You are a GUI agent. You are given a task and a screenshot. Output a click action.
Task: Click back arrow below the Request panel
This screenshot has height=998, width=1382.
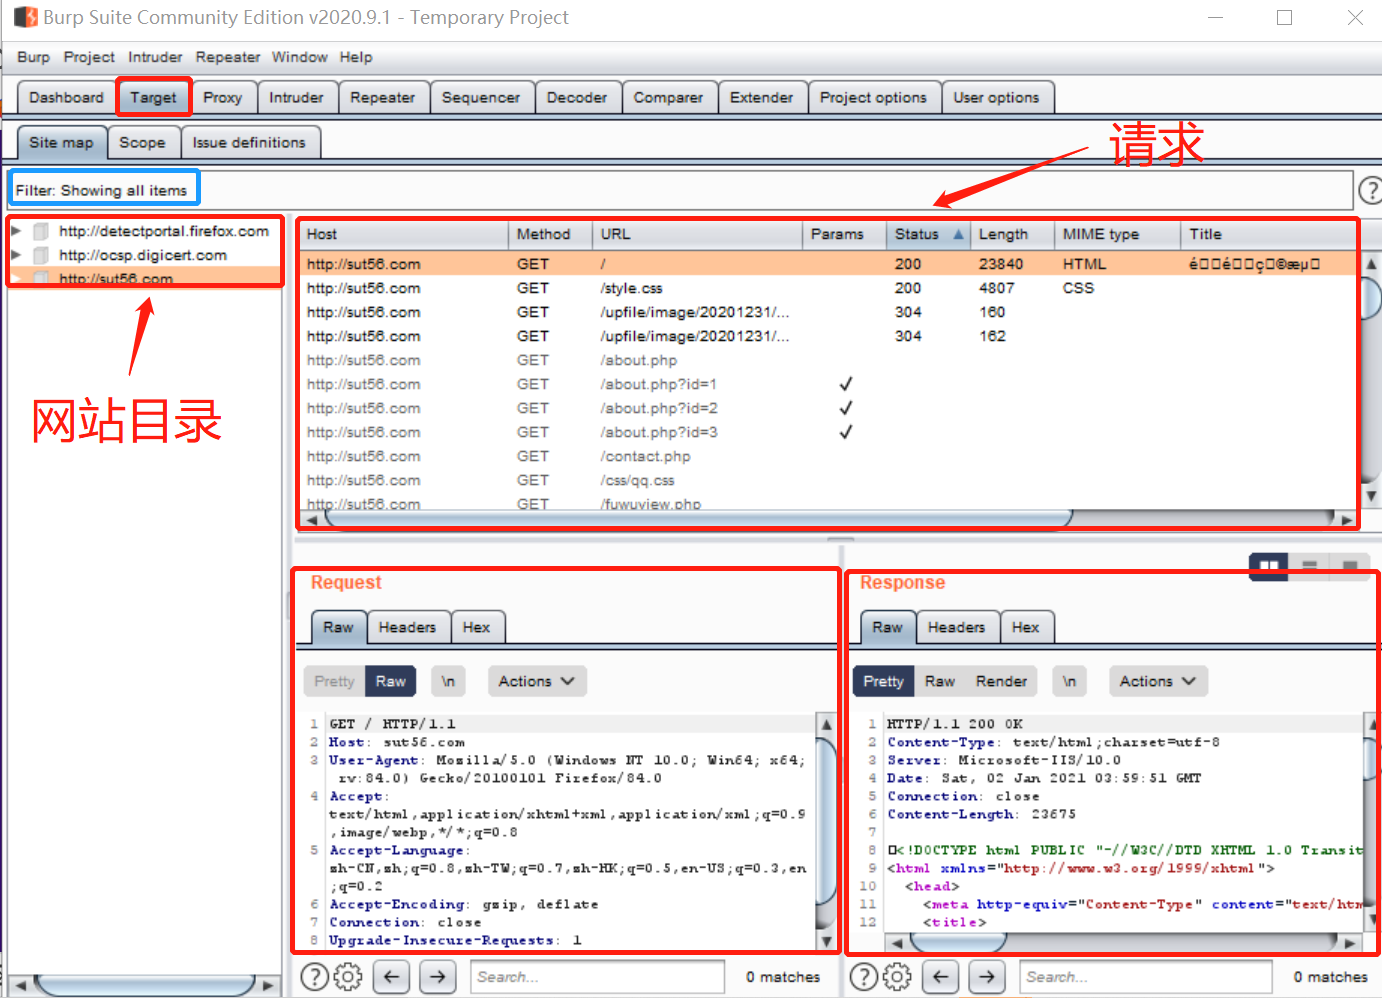[392, 976]
